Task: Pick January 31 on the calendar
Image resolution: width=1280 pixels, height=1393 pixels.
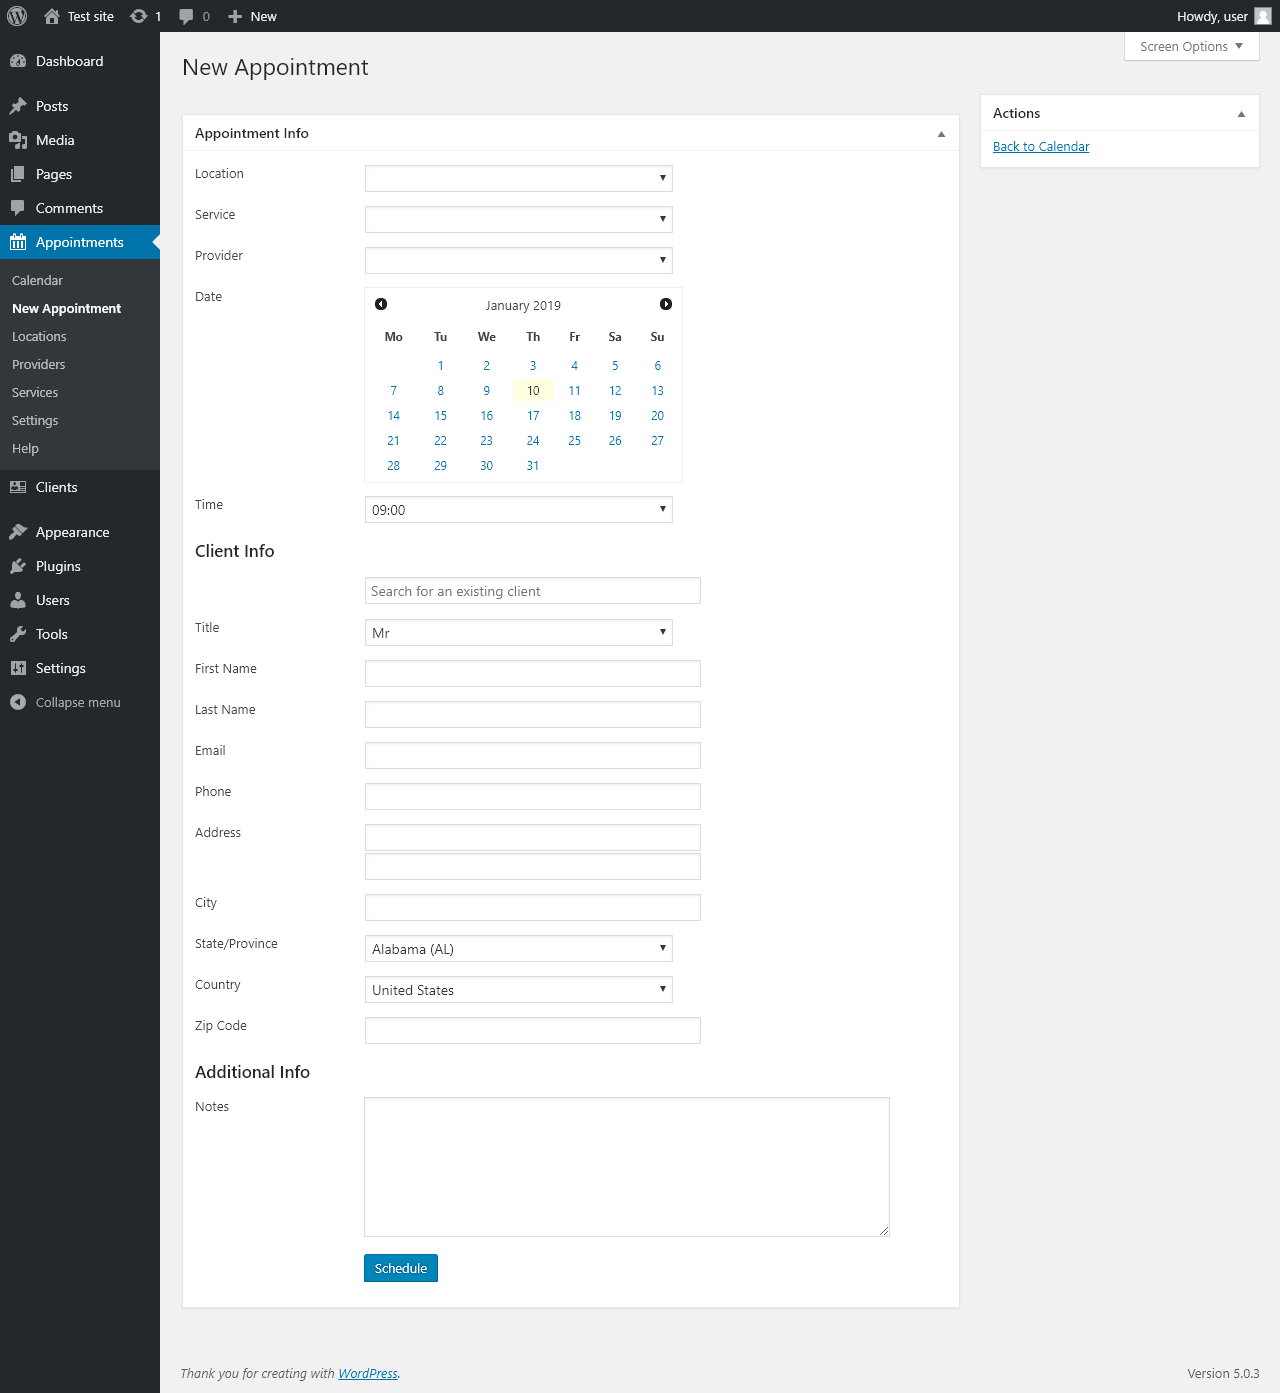Action: tap(533, 466)
